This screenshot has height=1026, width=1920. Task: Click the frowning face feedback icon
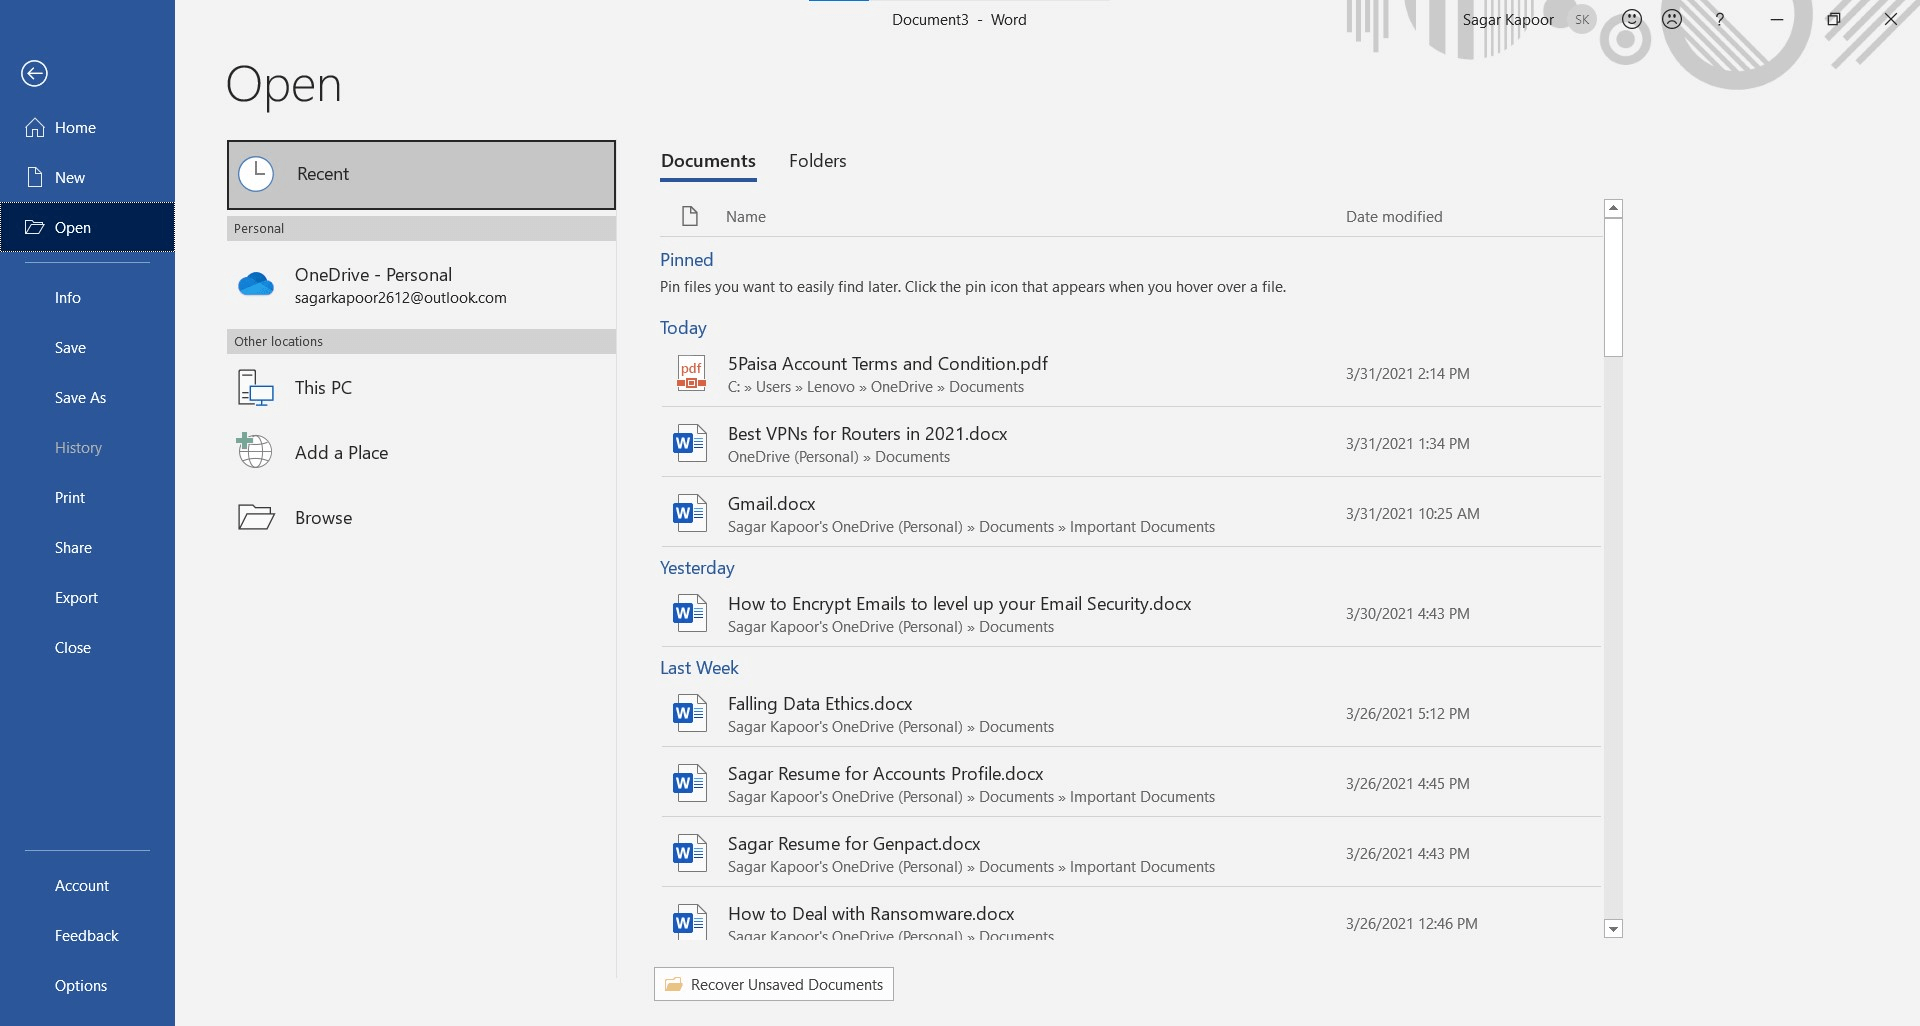click(1672, 19)
